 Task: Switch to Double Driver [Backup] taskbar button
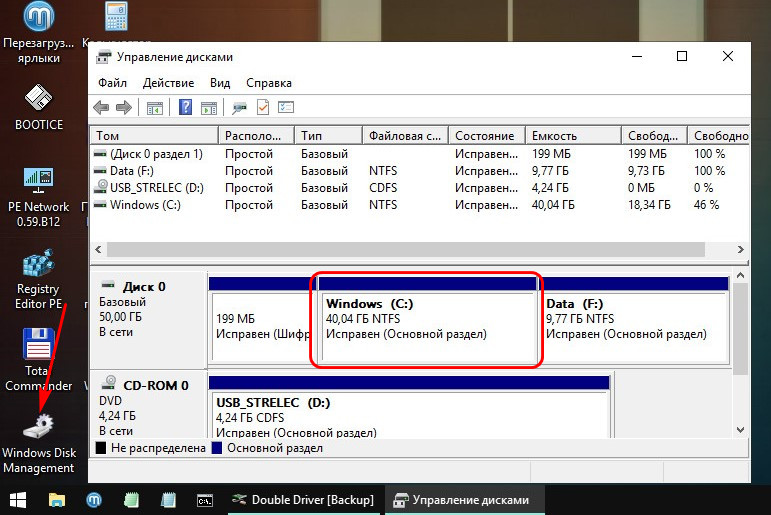pos(303,500)
